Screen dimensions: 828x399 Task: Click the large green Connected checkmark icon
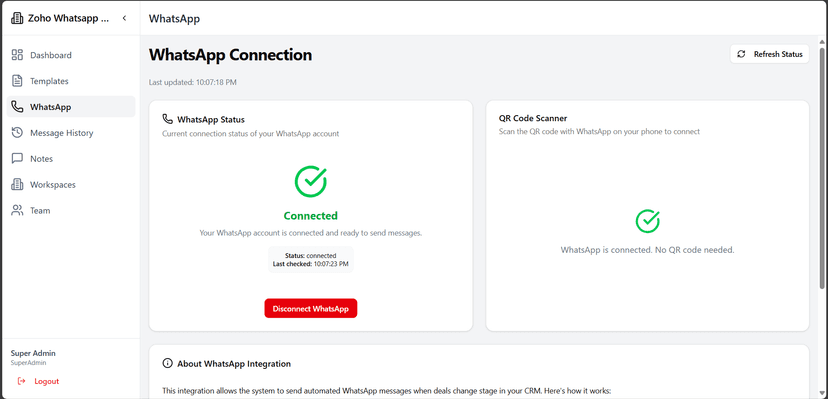point(310,182)
